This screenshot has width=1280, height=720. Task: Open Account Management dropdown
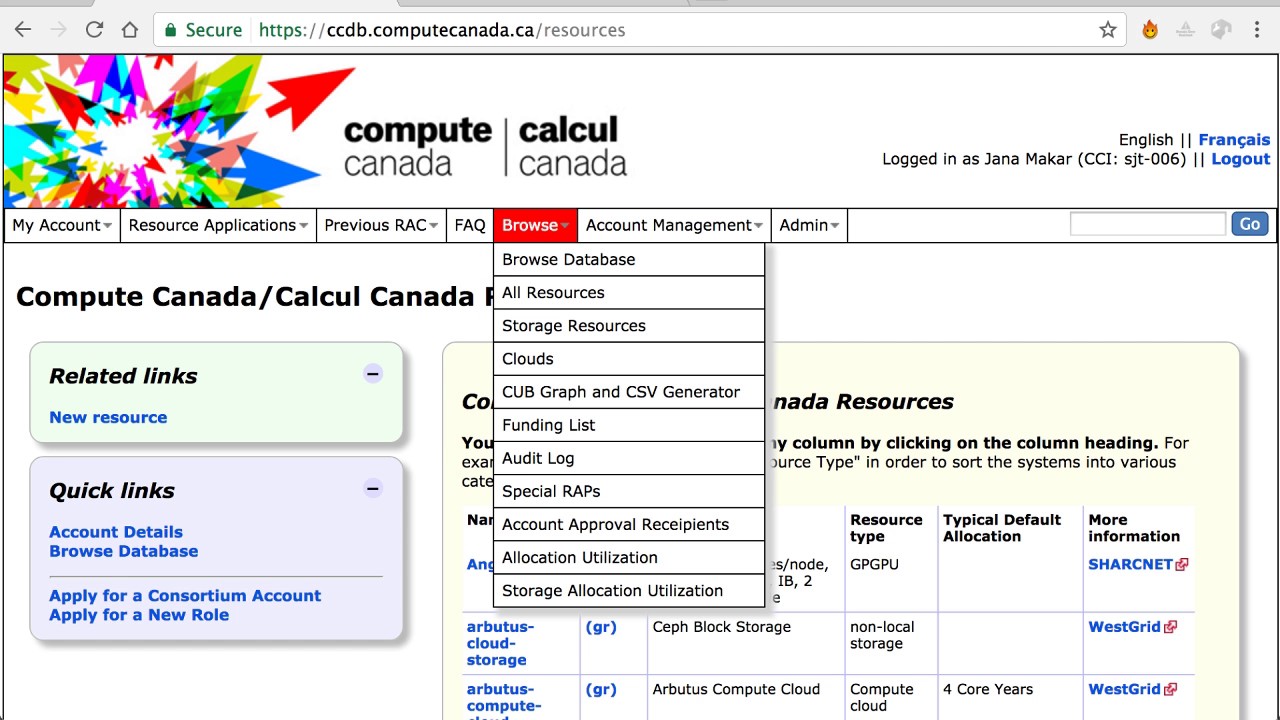674,225
